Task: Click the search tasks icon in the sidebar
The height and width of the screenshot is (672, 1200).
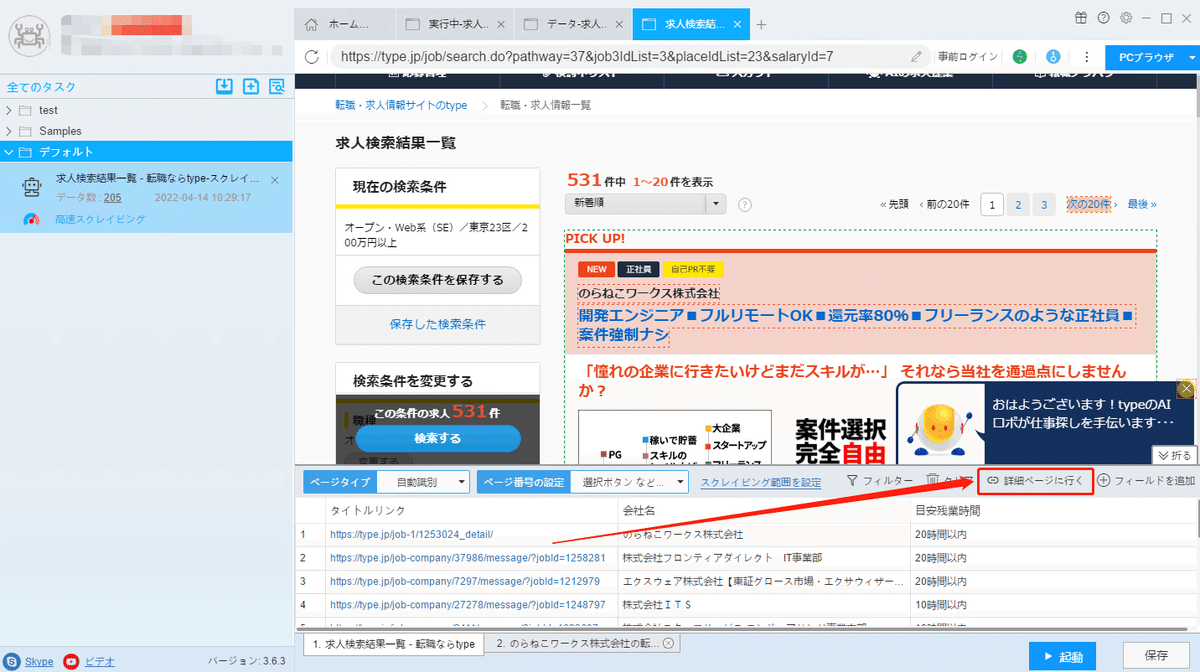Action: (x=277, y=87)
